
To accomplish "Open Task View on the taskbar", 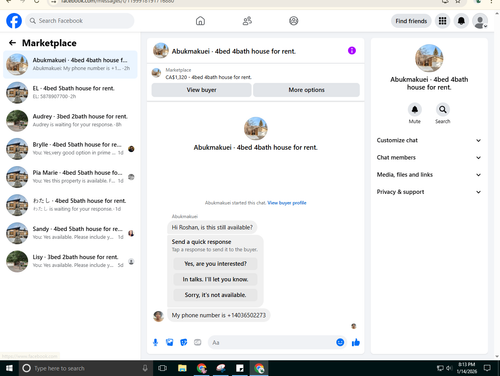I will point(163,368).
